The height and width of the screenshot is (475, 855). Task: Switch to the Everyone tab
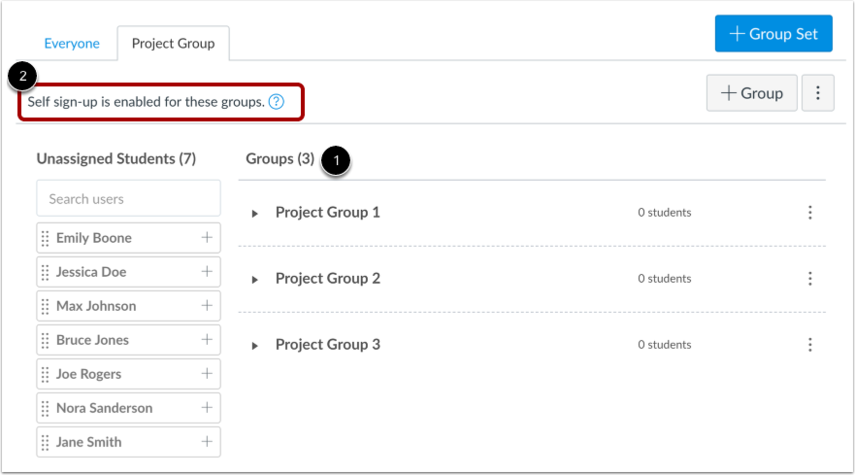point(72,44)
